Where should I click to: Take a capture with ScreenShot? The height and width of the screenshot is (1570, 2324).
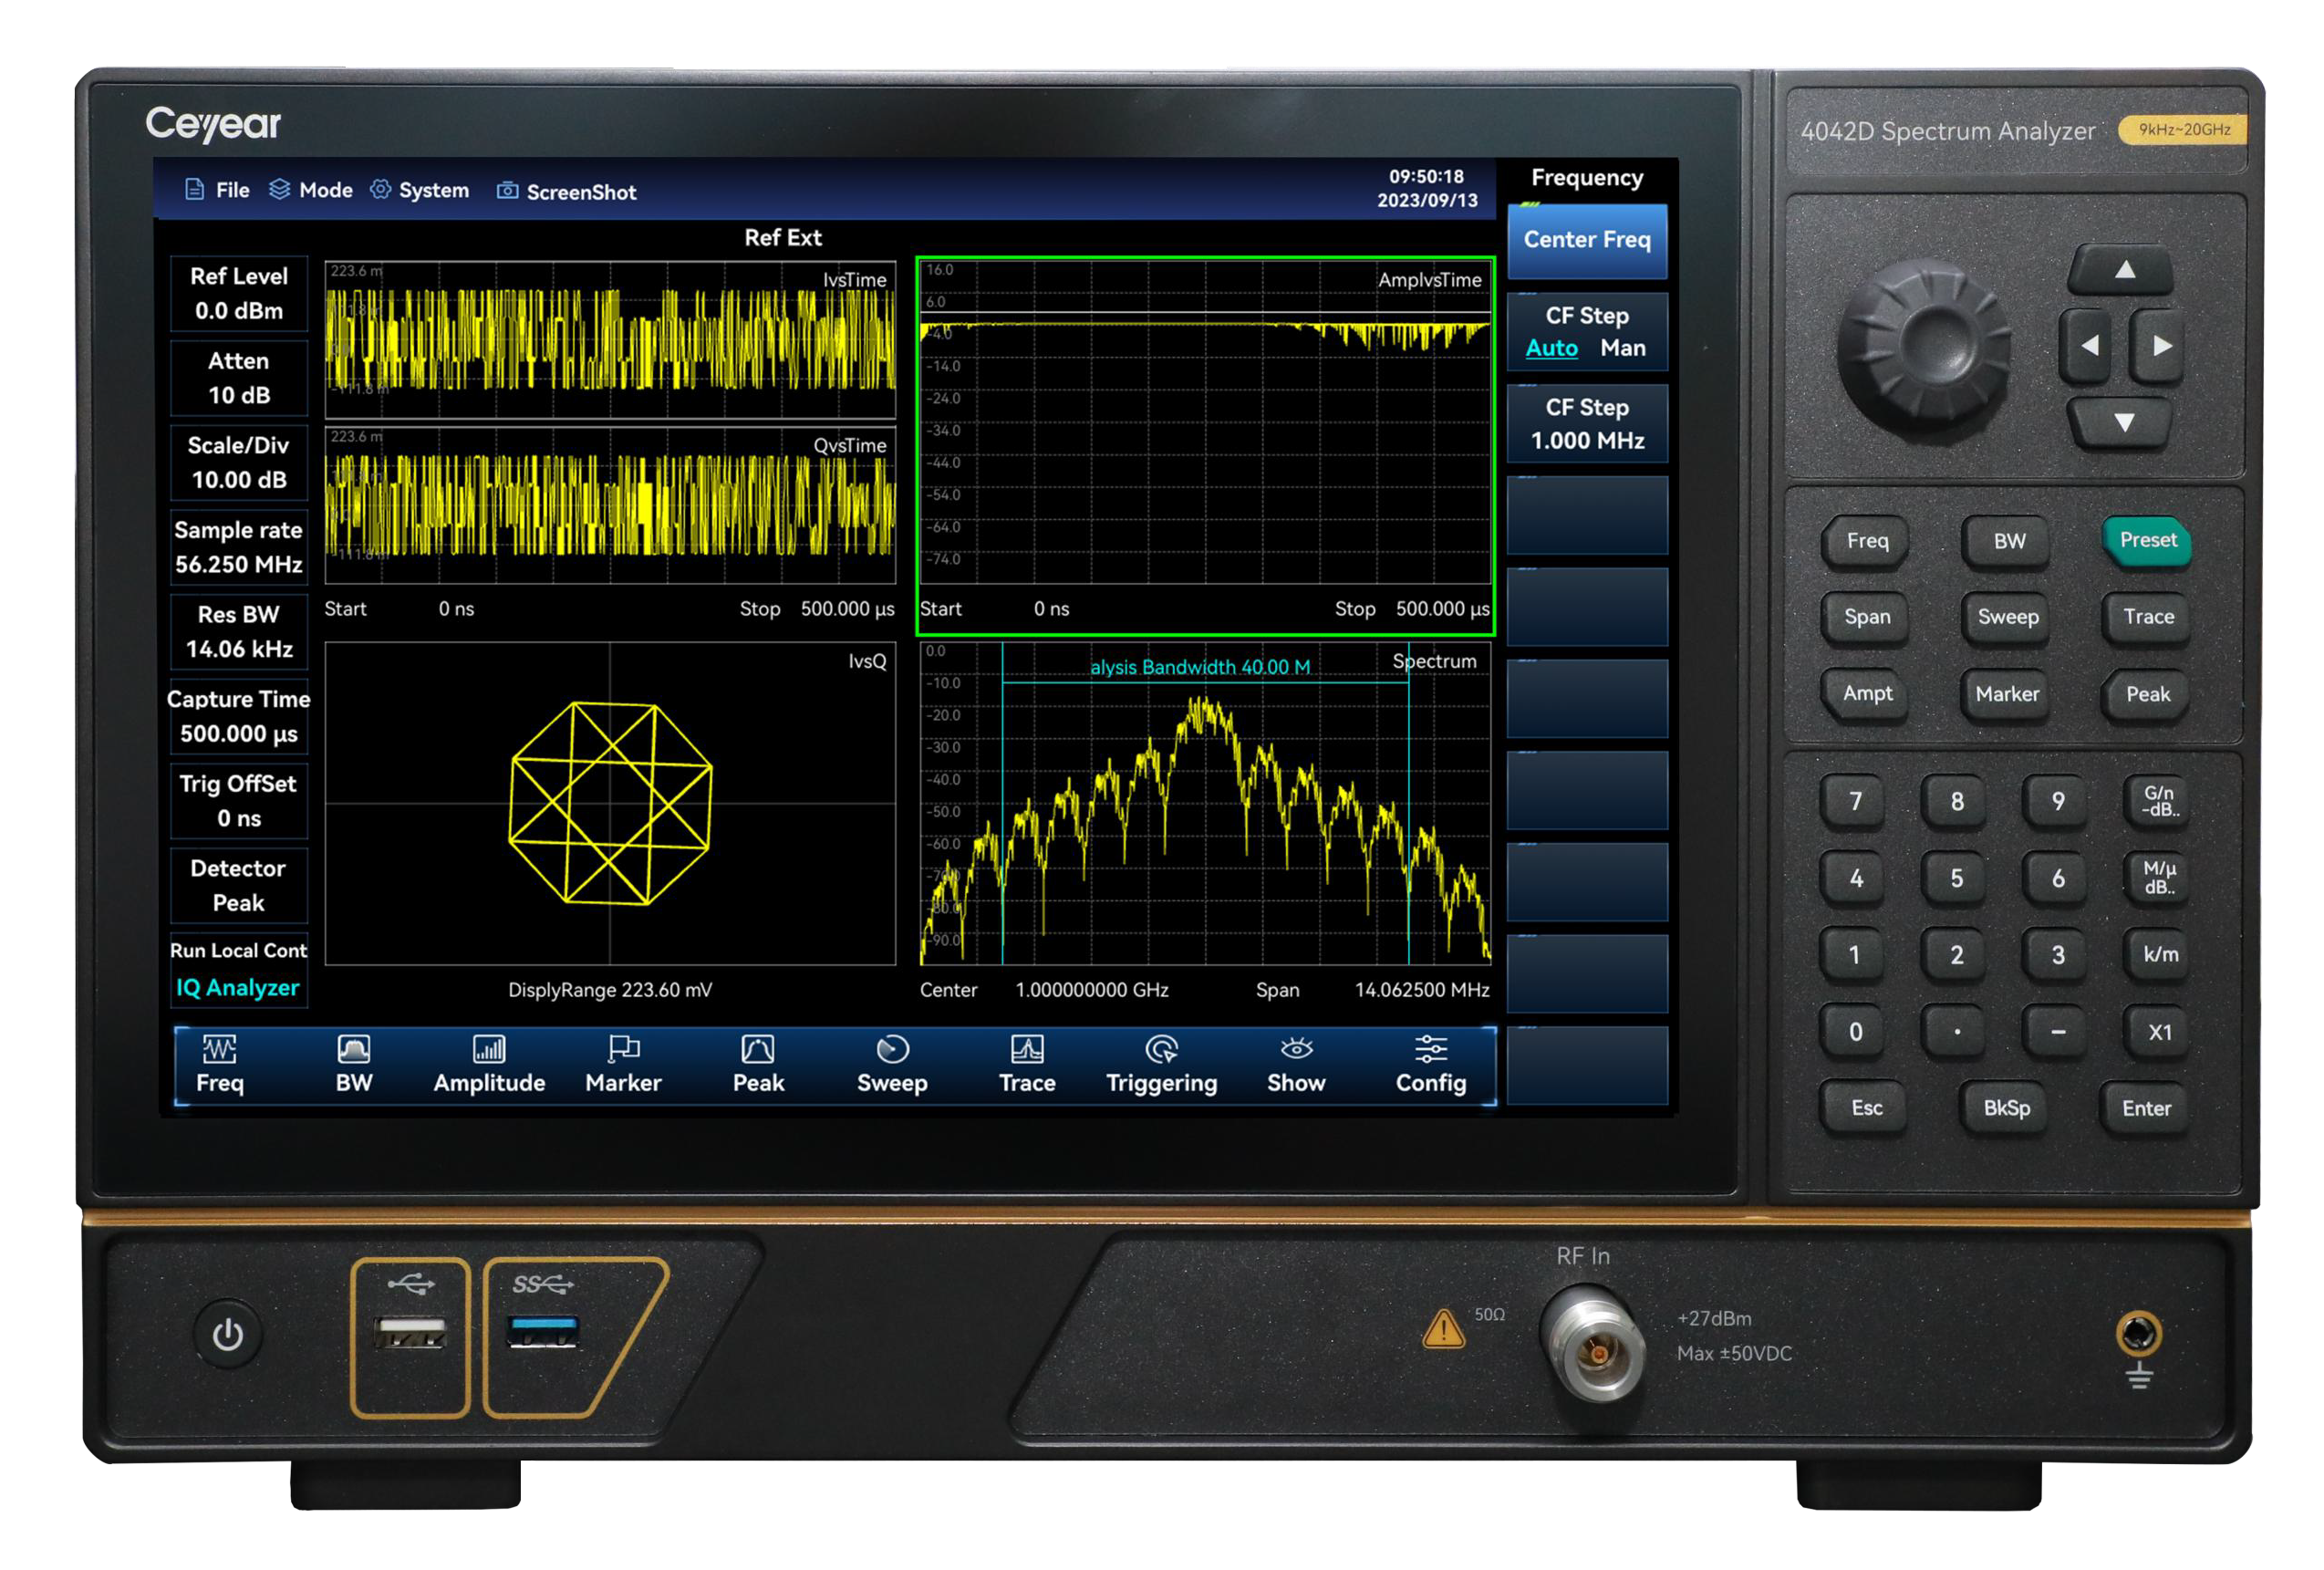pyautogui.click(x=566, y=192)
